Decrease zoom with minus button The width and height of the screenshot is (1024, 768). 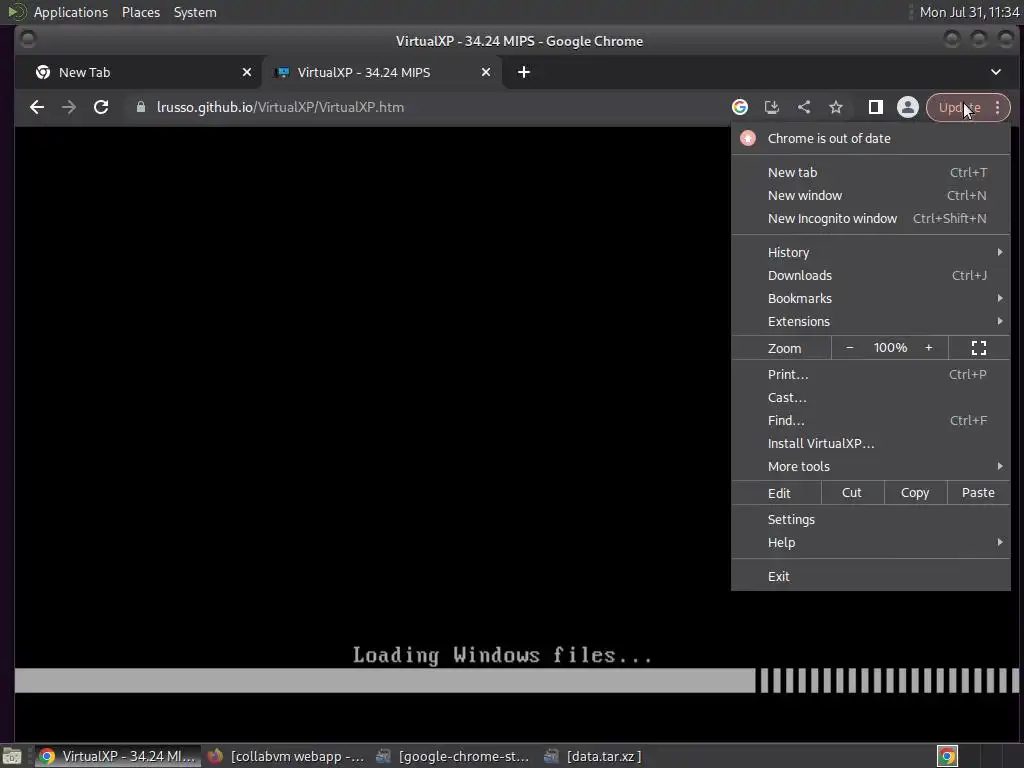pyautogui.click(x=850, y=348)
